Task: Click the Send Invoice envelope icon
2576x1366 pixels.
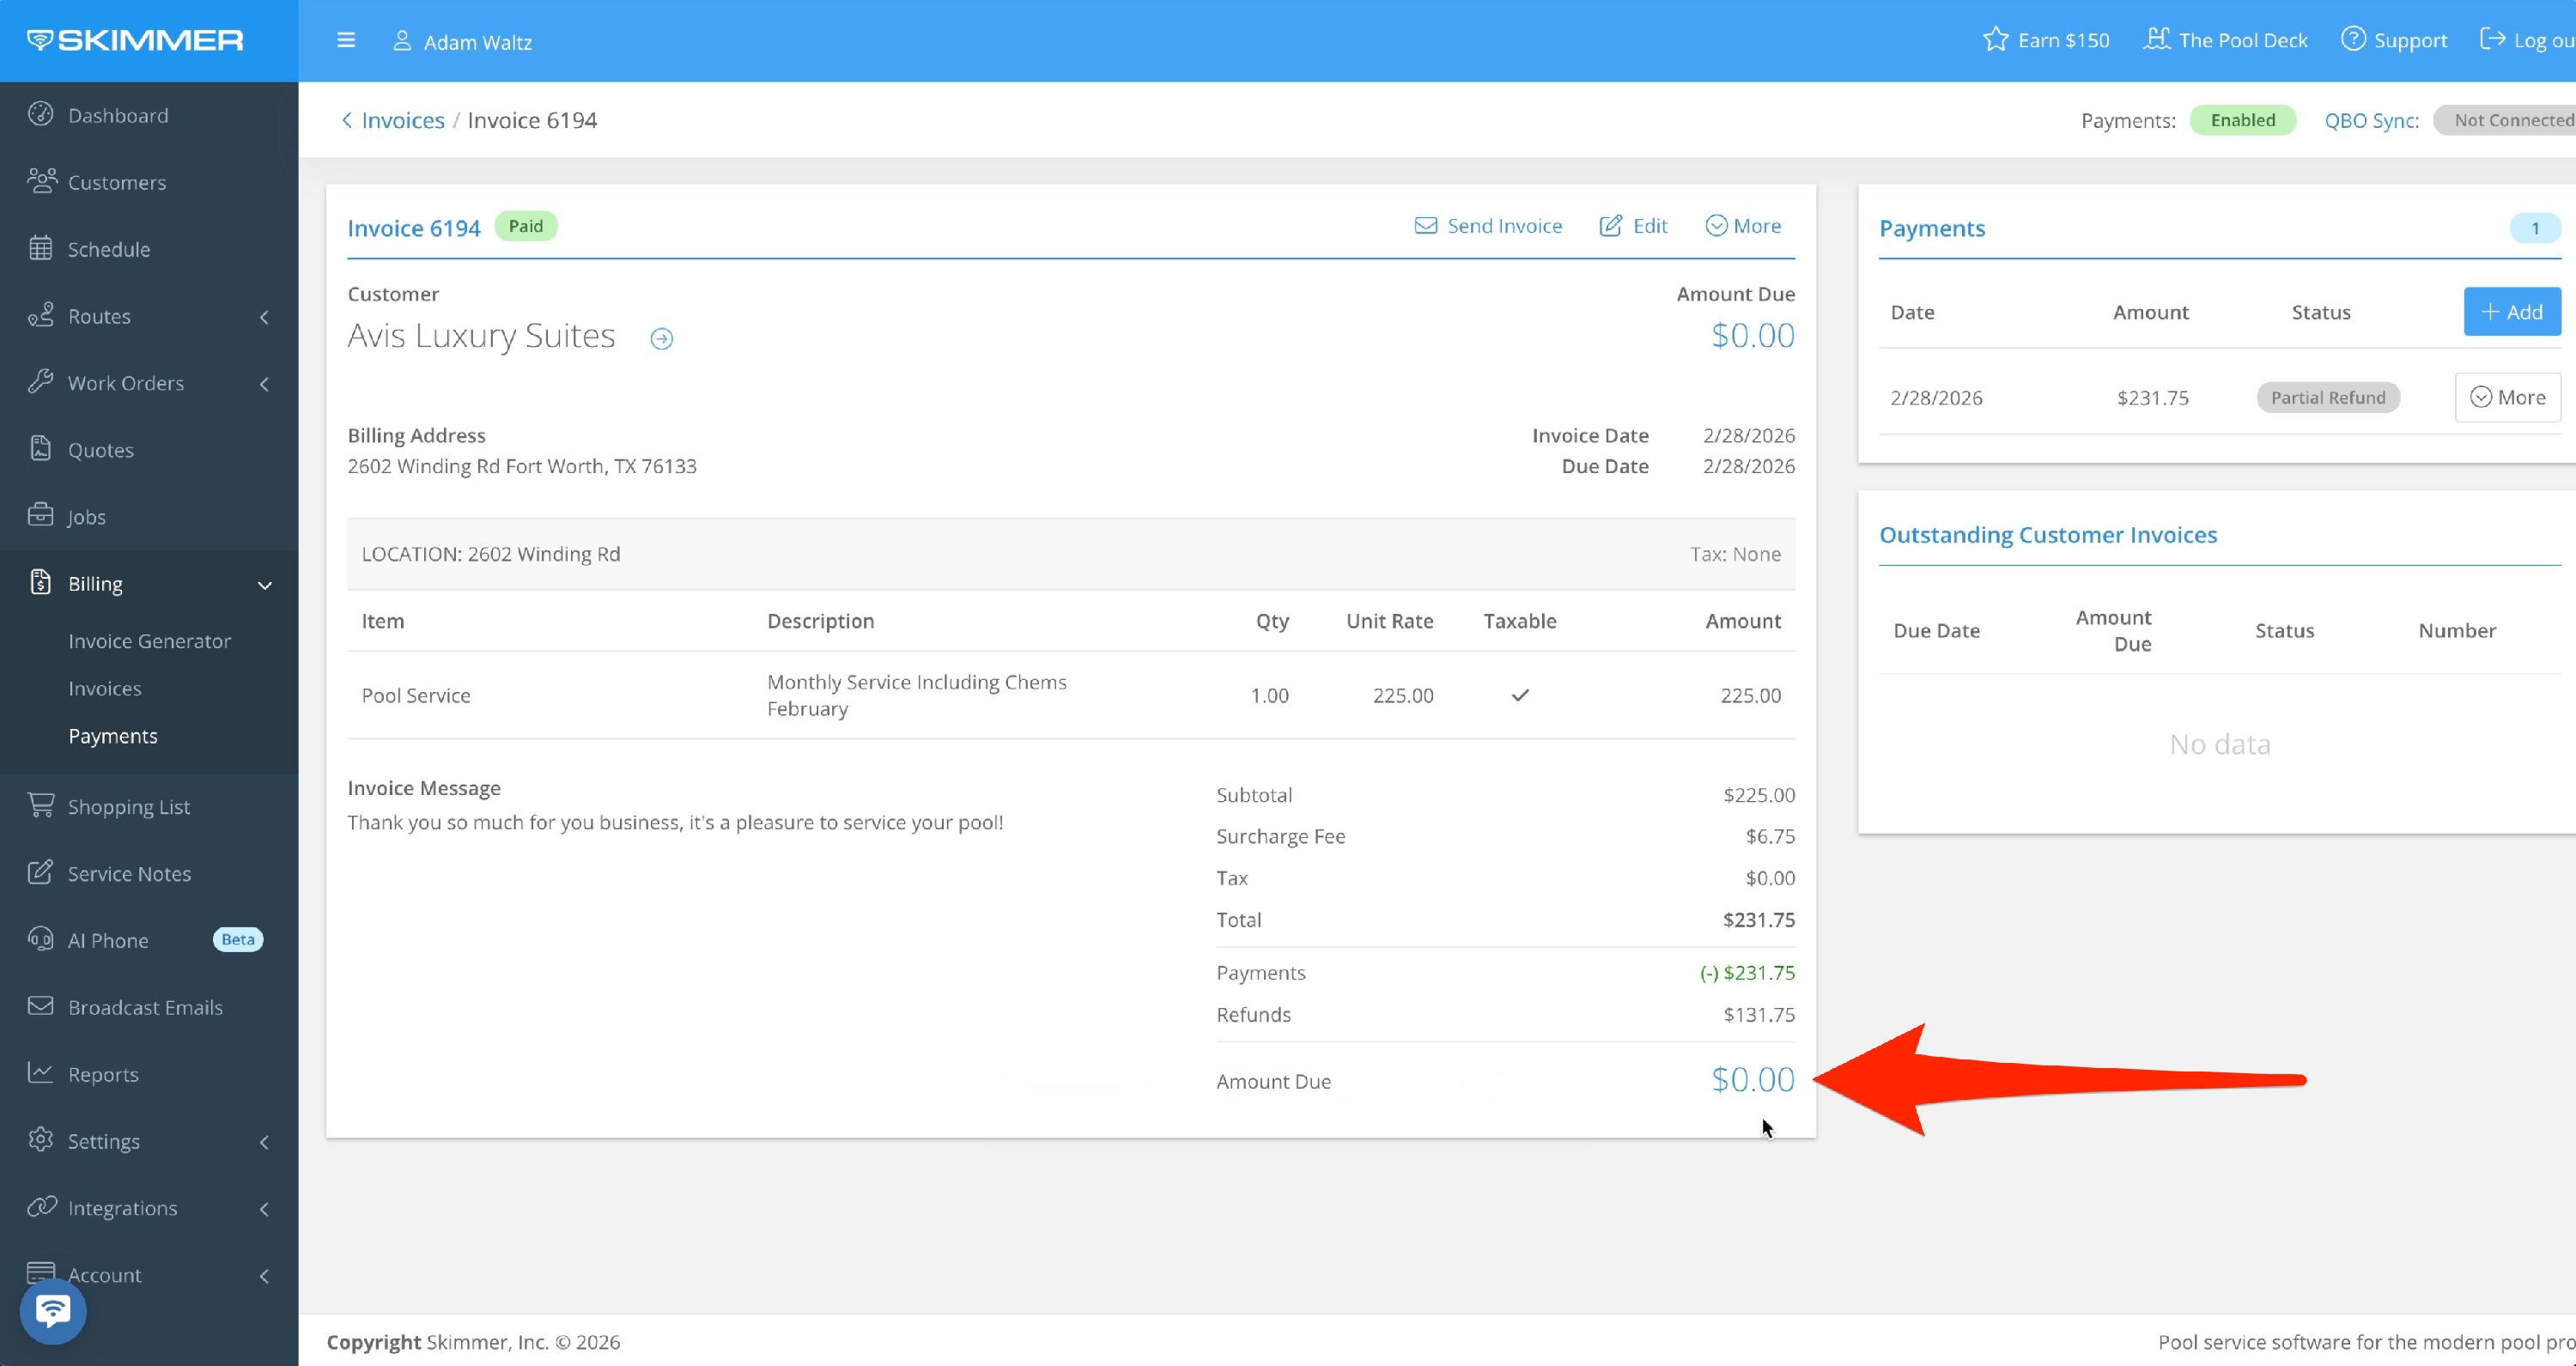Action: pyautogui.click(x=1425, y=226)
